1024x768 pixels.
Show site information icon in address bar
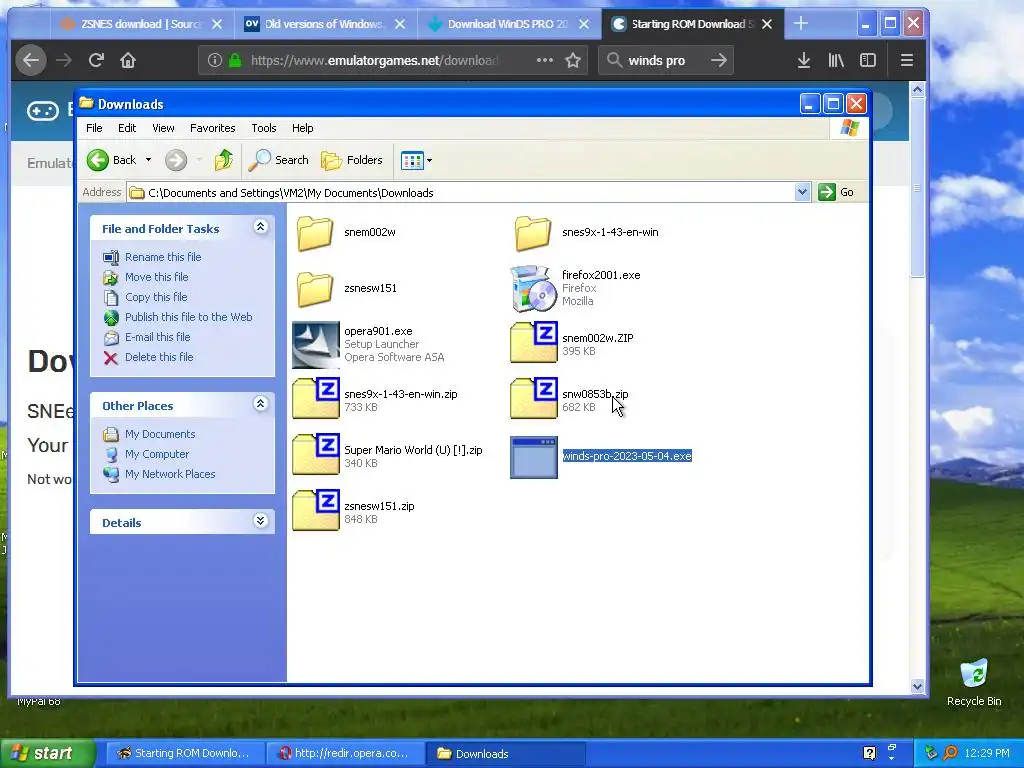pos(214,60)
